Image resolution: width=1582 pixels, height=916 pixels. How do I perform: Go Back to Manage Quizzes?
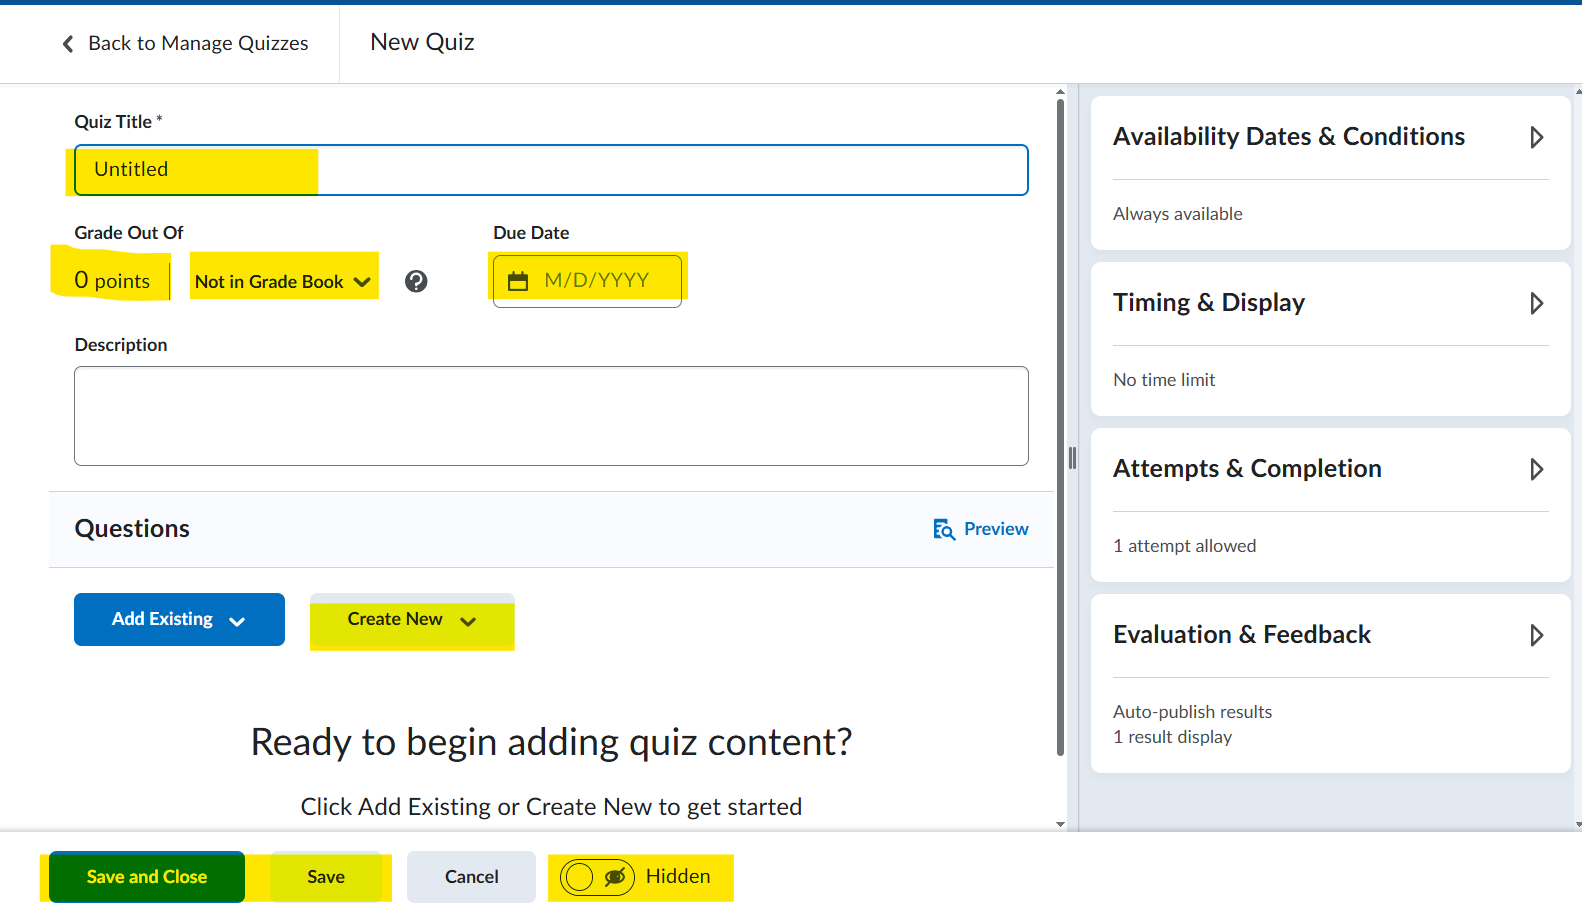click(x=197, y=44)
